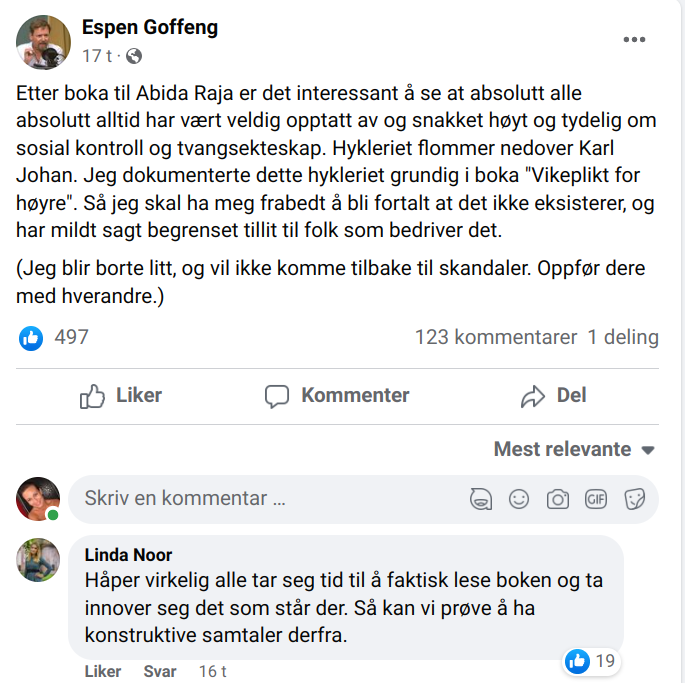685x683 pixels.
Task: Click the avatar sticker icon in comment box
Action: [x=480, y=498]
